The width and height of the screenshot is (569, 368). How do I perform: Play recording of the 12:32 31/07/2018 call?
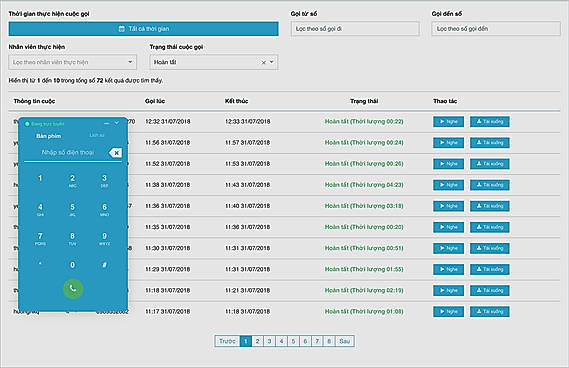[x=448, y=122]
